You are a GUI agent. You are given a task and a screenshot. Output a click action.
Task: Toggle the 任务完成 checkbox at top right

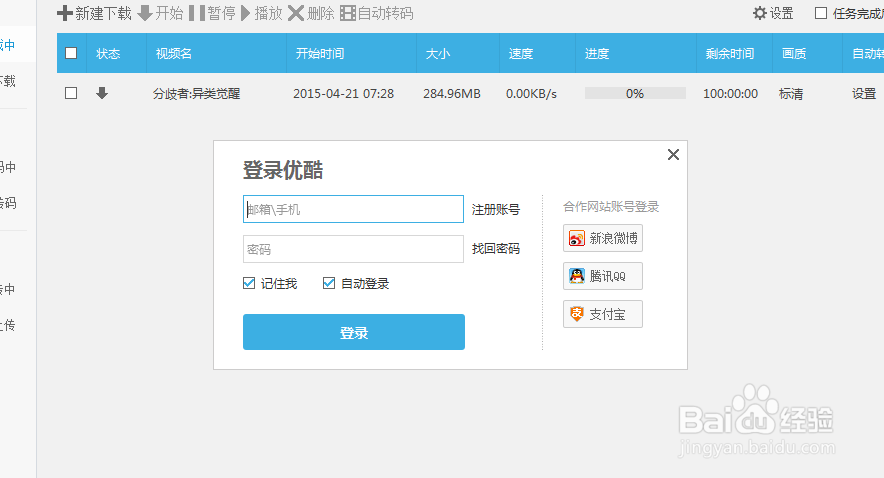click(x=821, y=13)
